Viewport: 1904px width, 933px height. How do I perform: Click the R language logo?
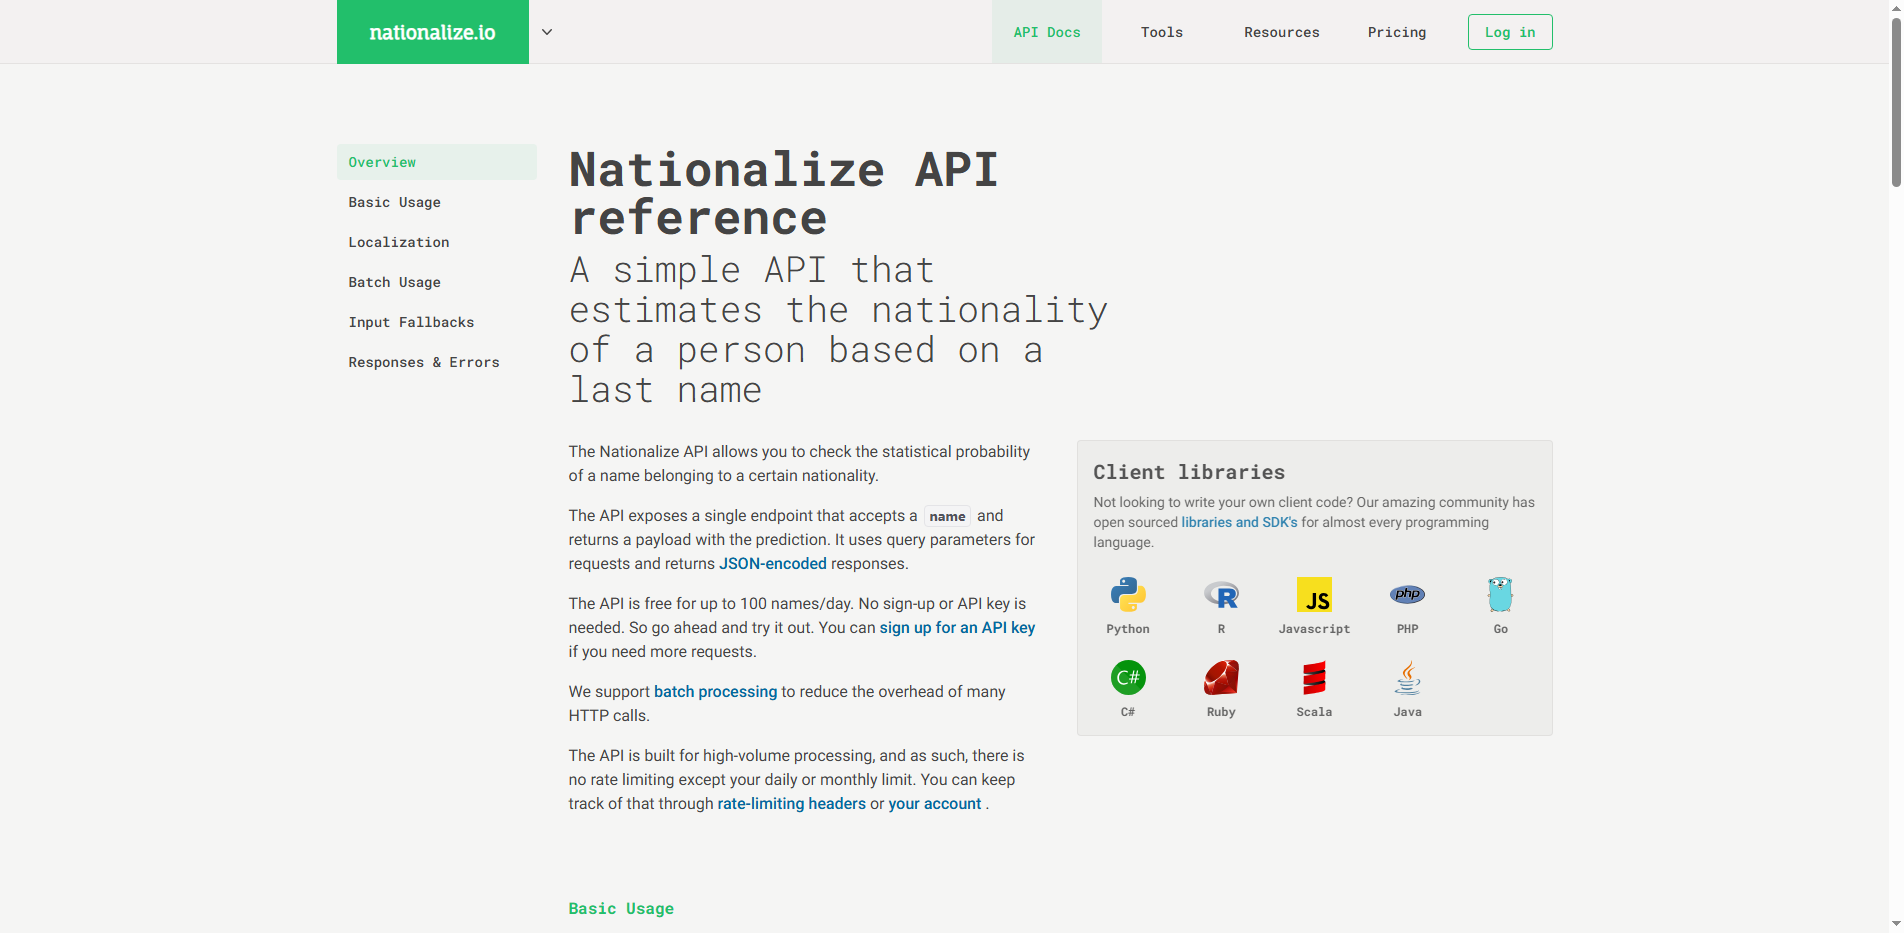point(1221,595)
